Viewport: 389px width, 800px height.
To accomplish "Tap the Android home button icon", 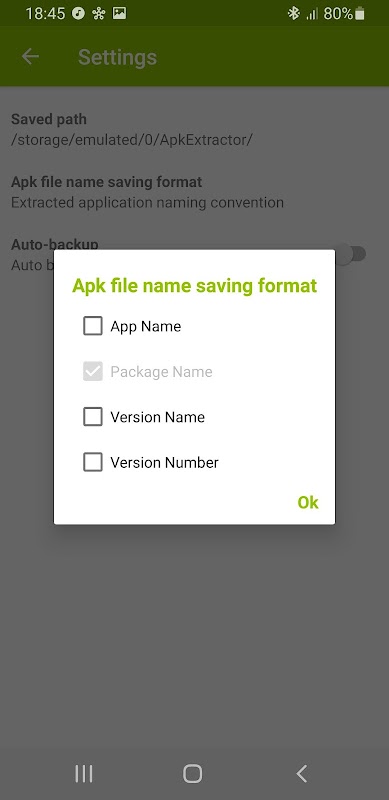I will [192, 773].
